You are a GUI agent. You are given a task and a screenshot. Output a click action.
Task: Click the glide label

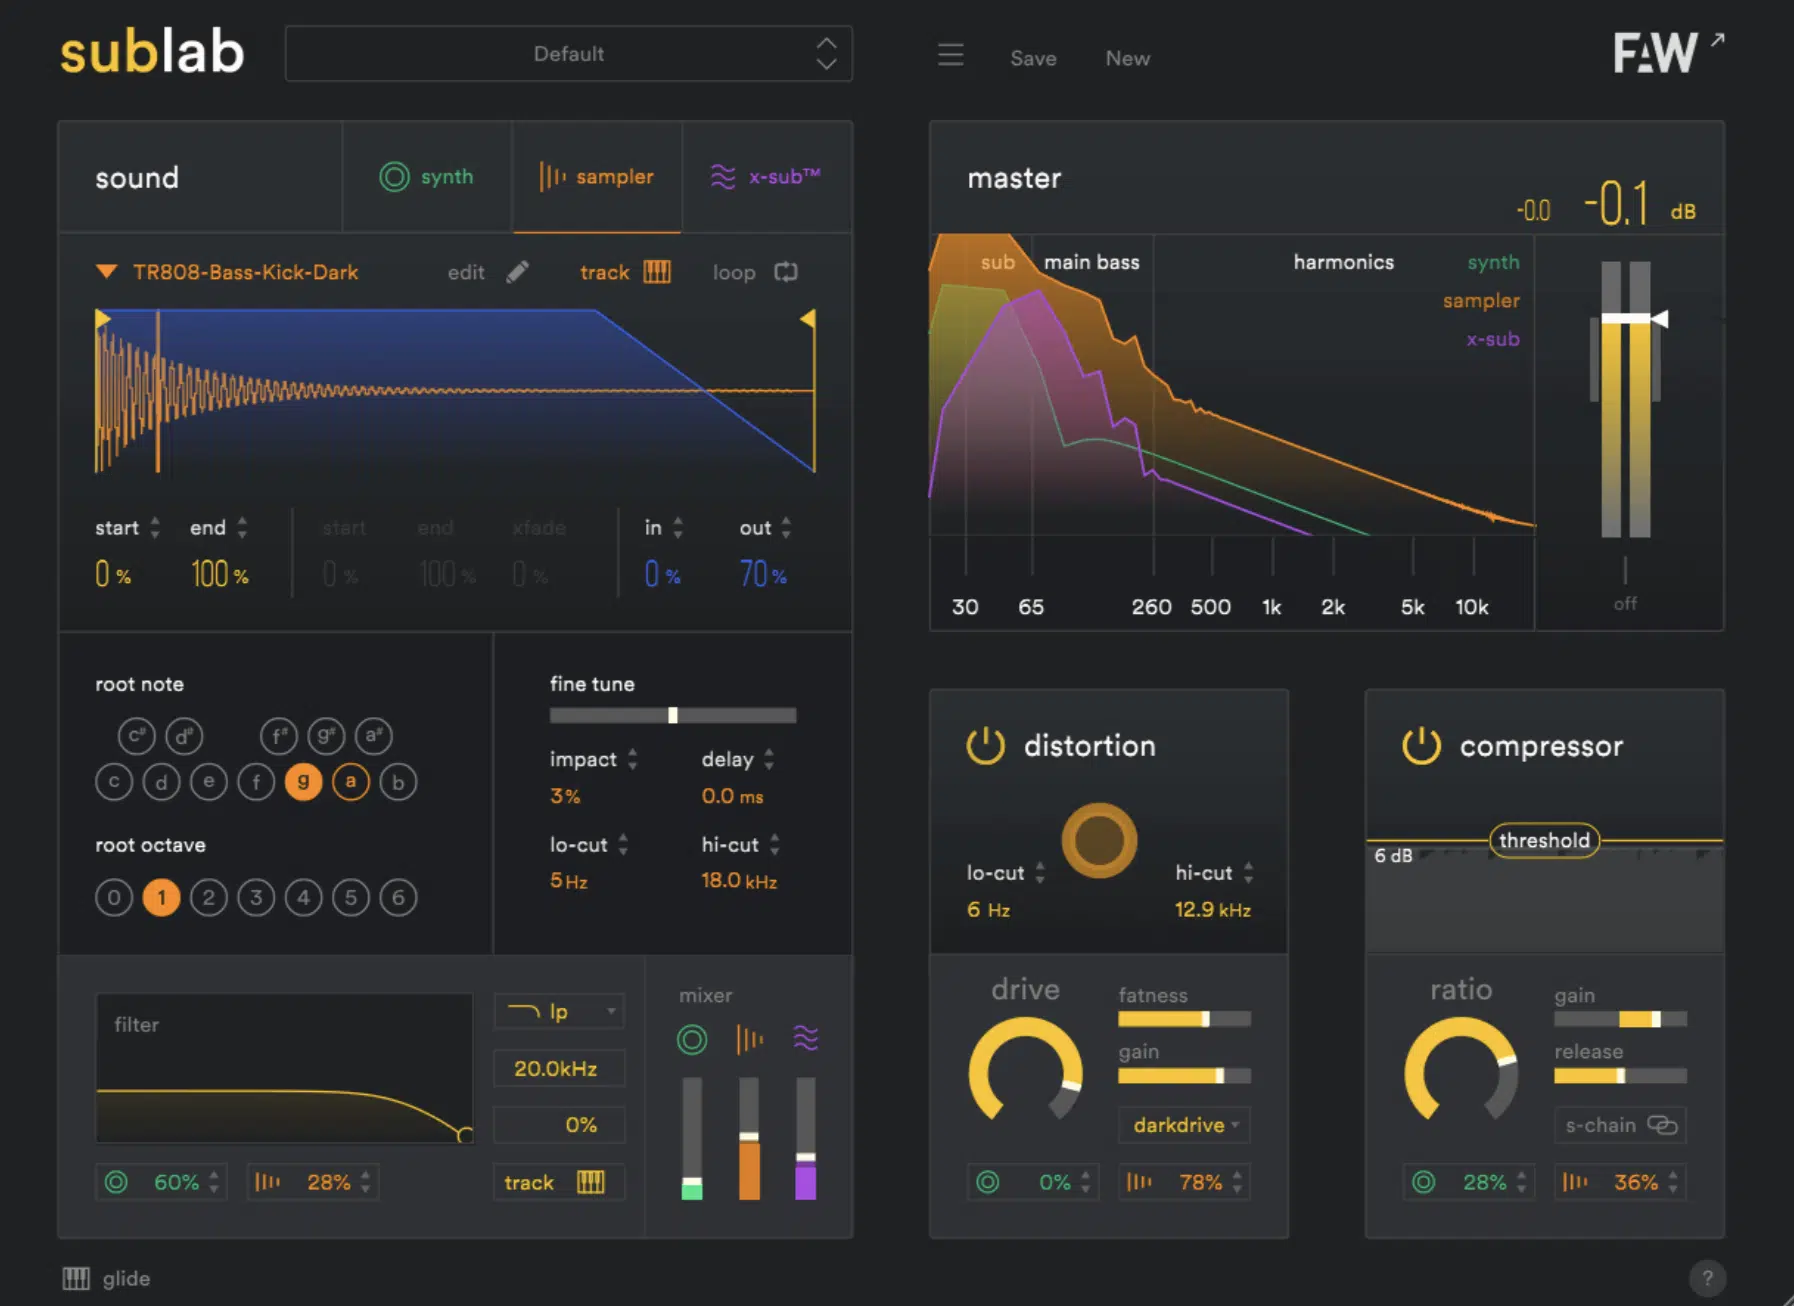click(126, 1278)
